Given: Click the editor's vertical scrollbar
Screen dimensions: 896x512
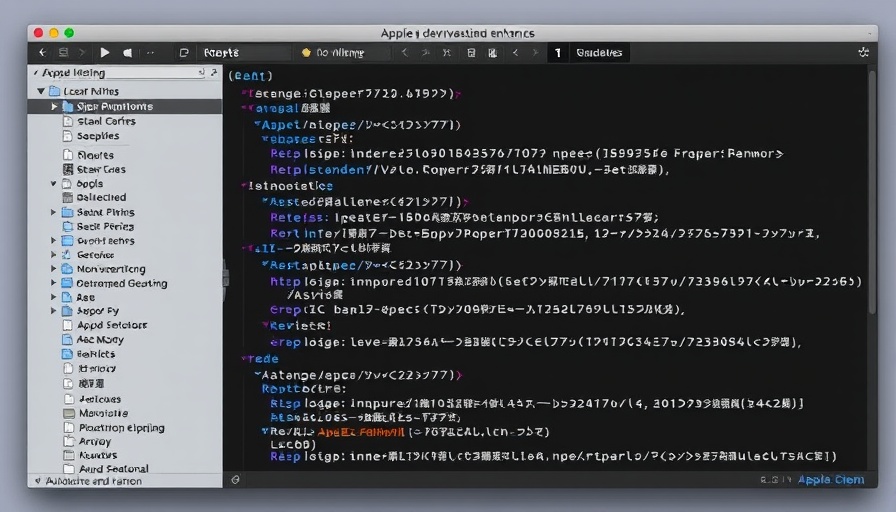Looking at the screenshot, I should point(872,192).
